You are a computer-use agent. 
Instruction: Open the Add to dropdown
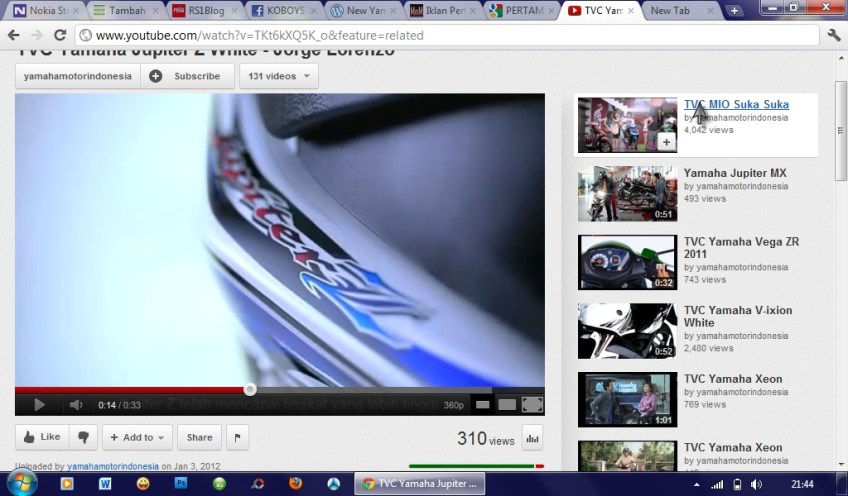137,437
